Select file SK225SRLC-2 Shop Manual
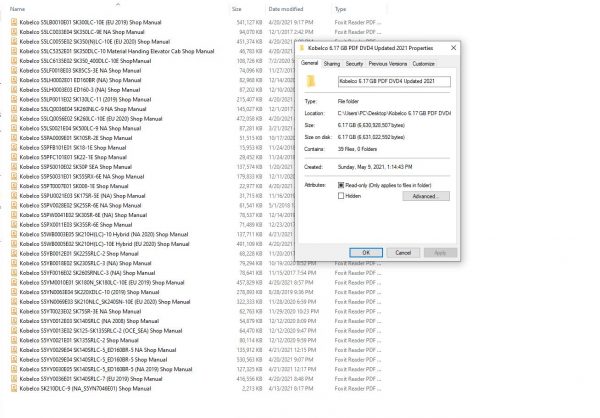 pos(79,253)
